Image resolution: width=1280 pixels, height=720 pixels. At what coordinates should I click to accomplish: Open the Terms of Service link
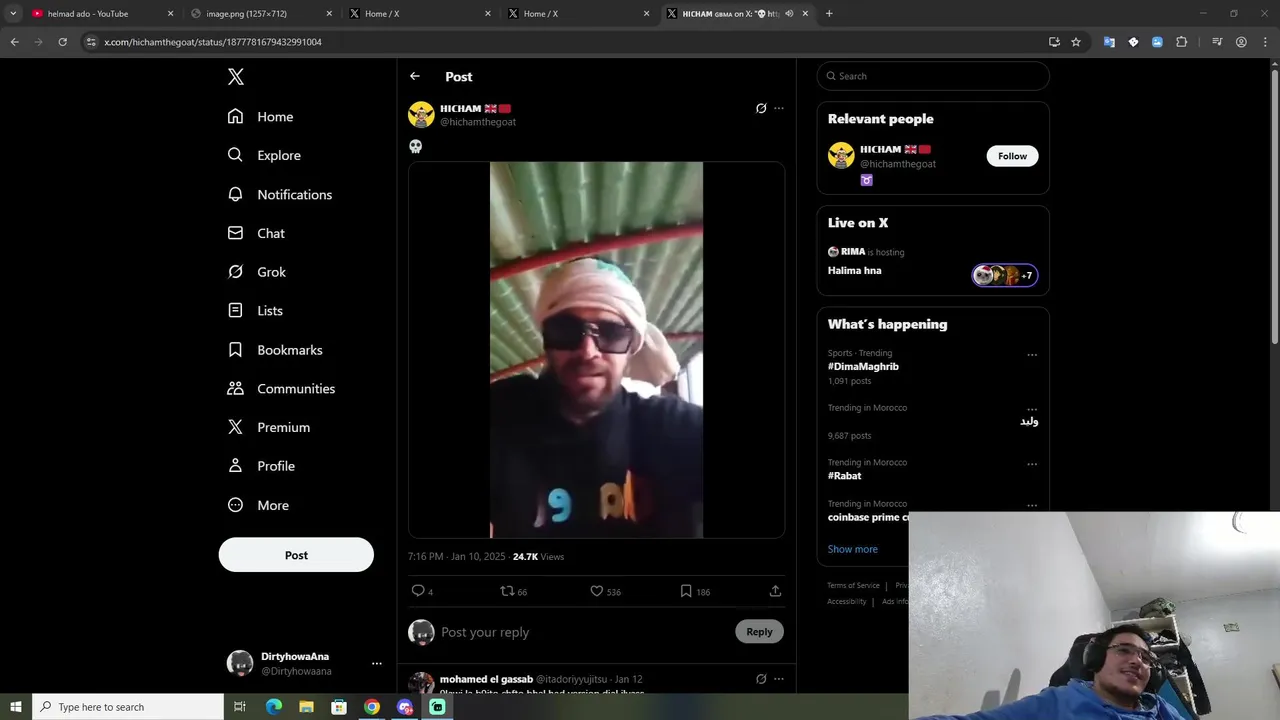point(853,585)
